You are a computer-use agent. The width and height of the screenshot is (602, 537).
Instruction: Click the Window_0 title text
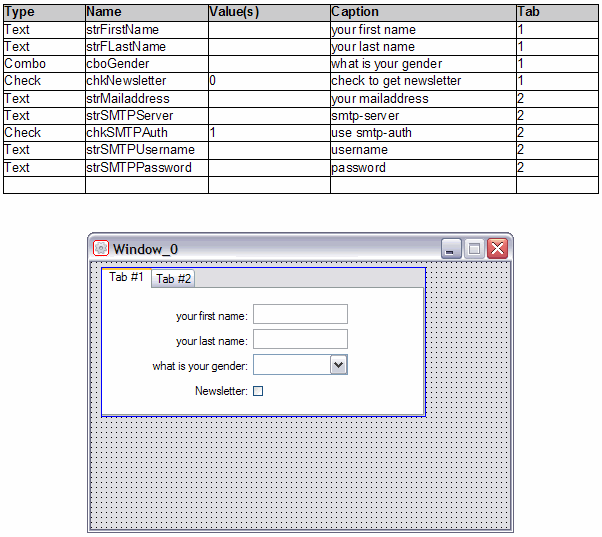(146, 249)
